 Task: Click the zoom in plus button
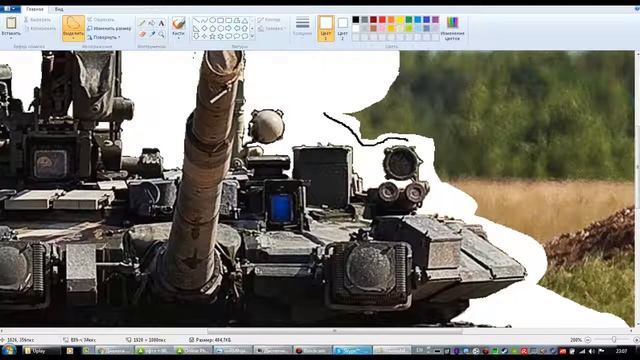[636, 340]
